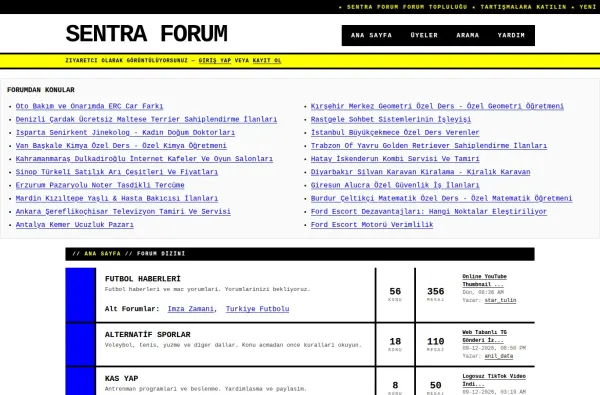Open Sinop Türkeli Satılık Arı topic
Screen dimensions: 600x395
(117, 172)
